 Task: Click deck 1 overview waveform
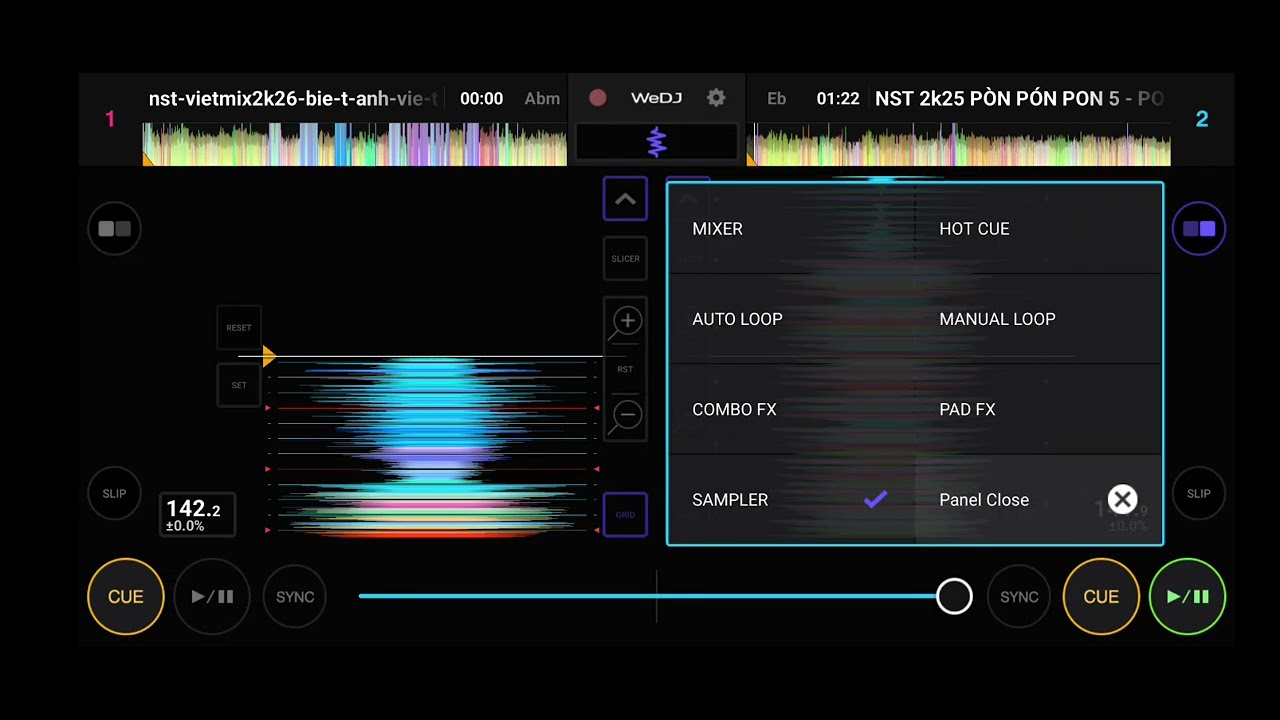[355, 144]
